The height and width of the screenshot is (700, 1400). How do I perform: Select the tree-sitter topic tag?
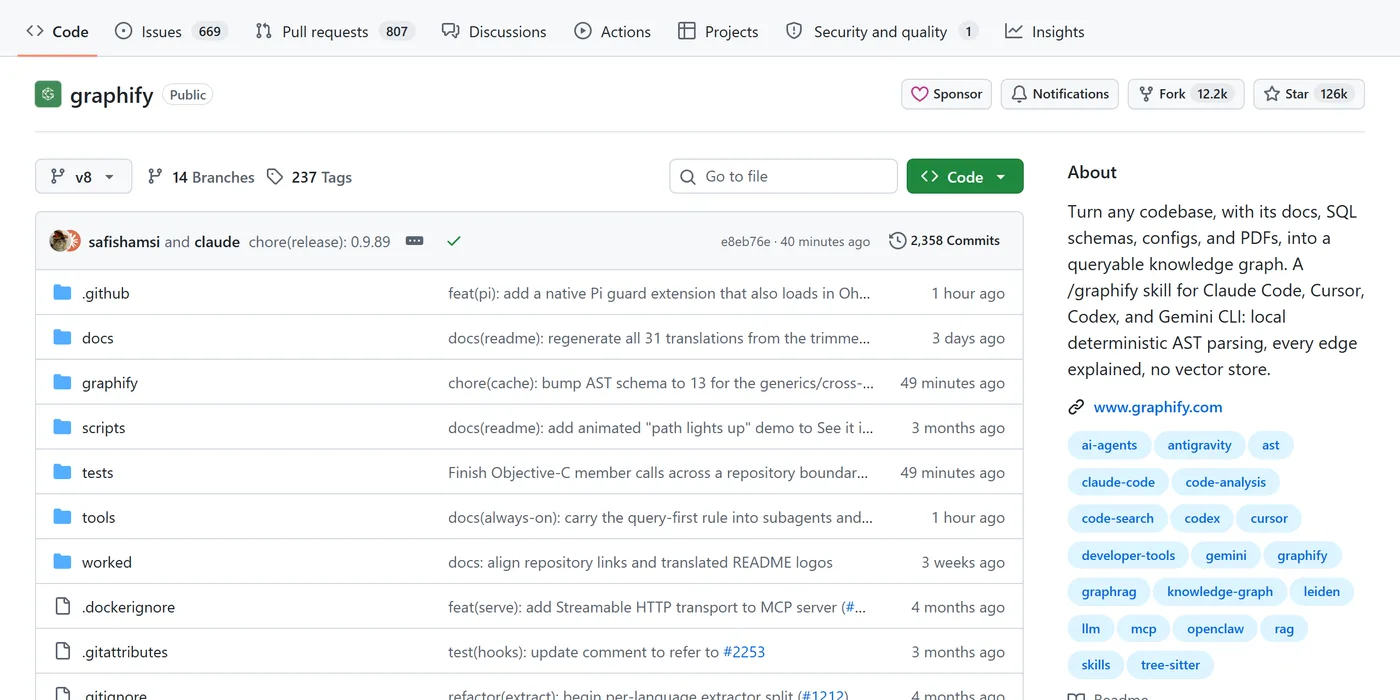(1170, 665)
